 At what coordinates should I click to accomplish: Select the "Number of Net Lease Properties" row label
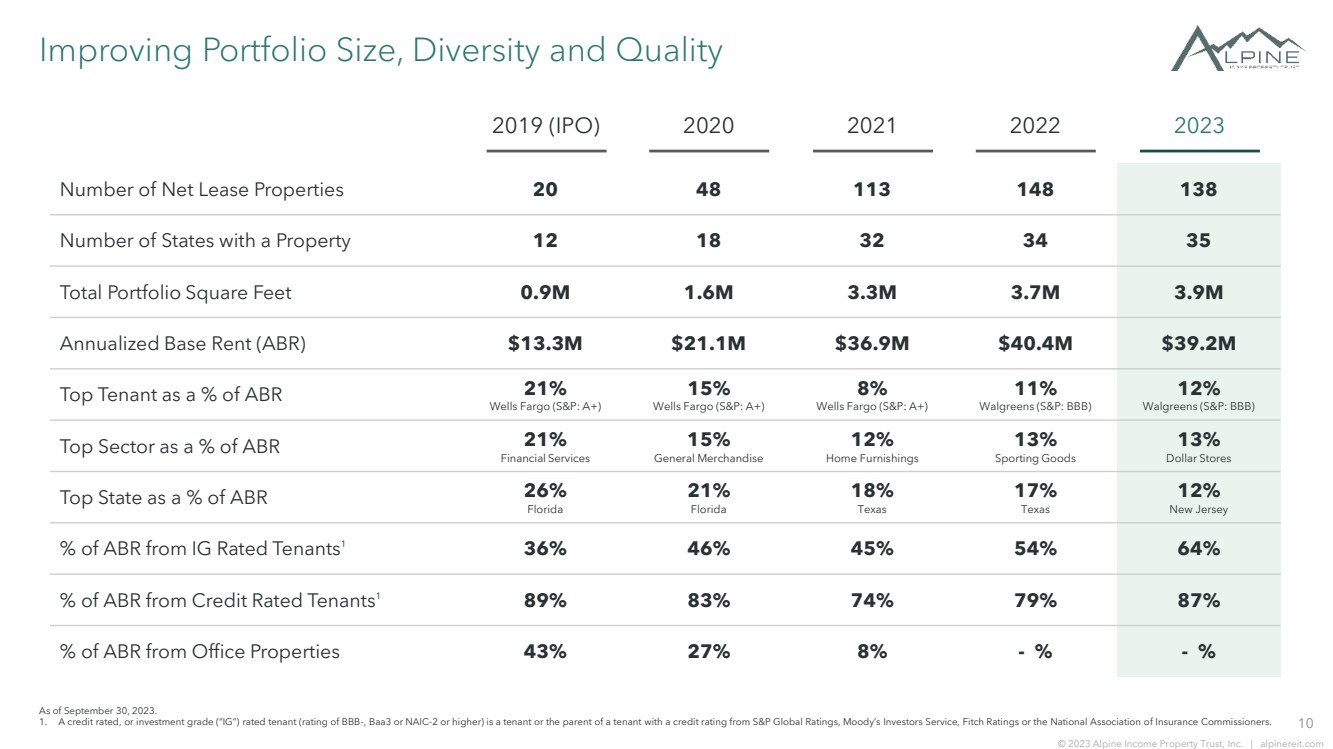(202, 189)
